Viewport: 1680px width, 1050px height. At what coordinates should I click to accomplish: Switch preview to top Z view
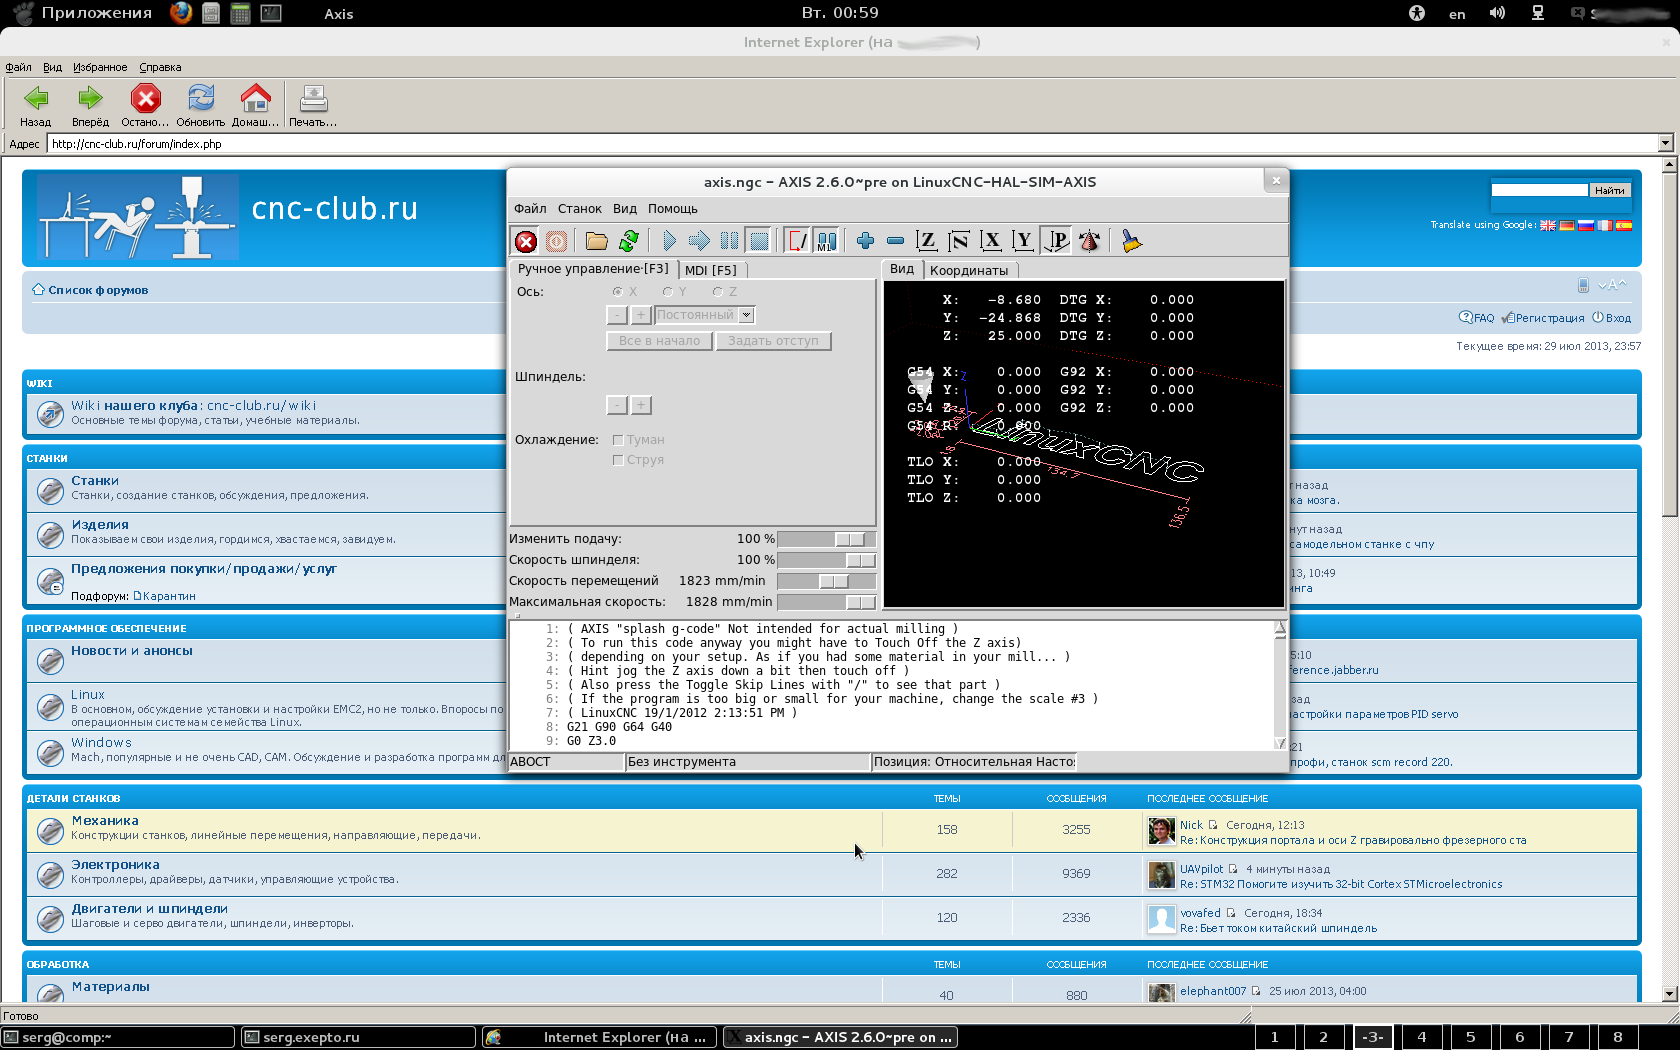(x=927, y=241)
